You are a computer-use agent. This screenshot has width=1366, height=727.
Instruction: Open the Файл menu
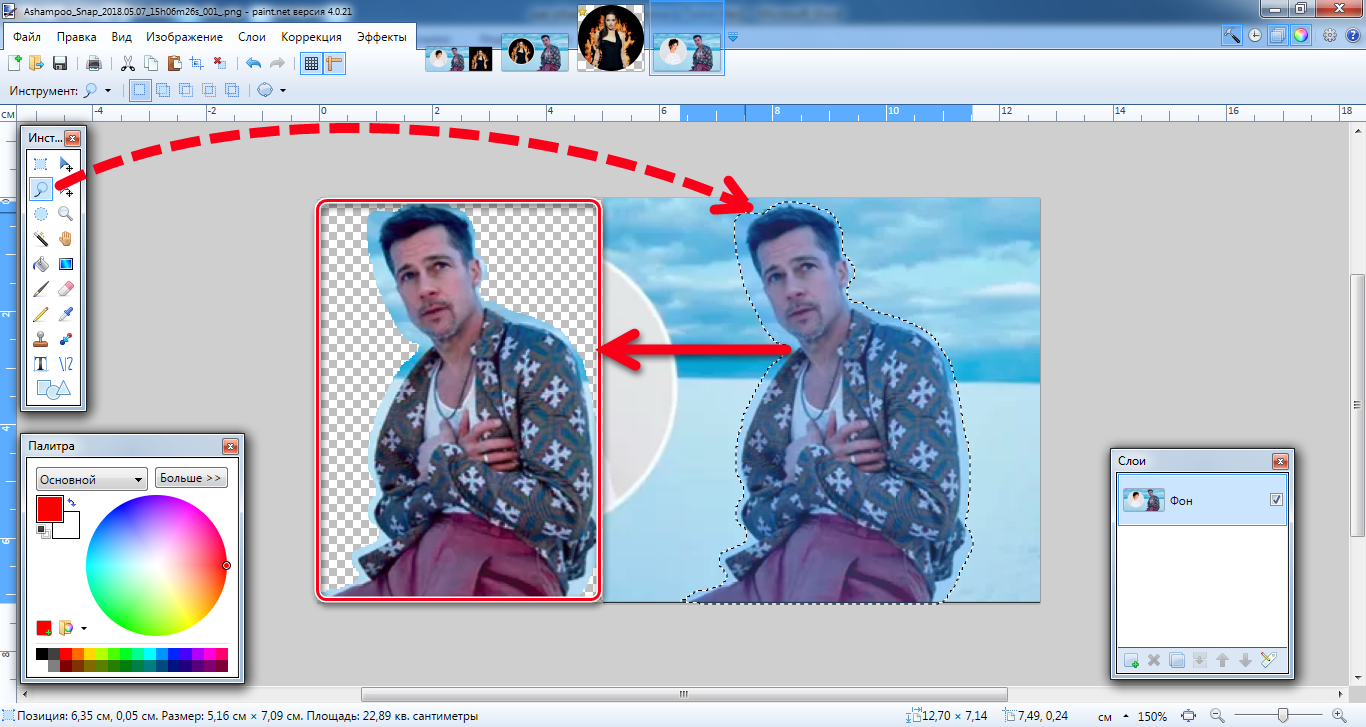(x=27, y=37)
